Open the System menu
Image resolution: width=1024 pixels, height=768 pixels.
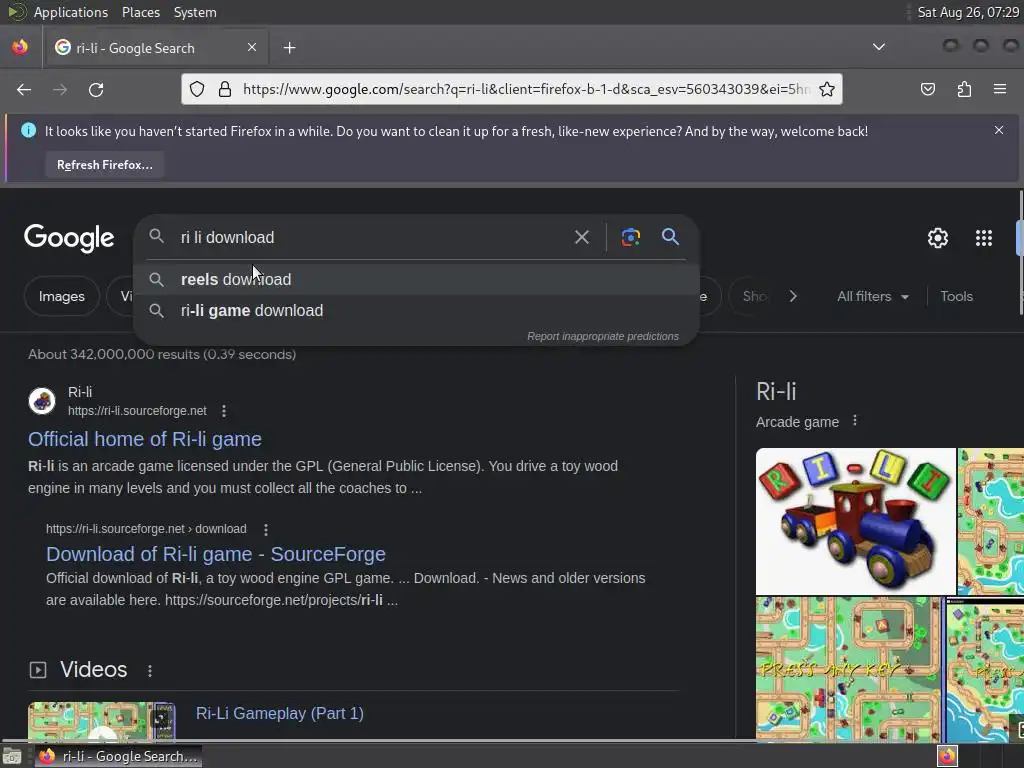pos(195,12)
